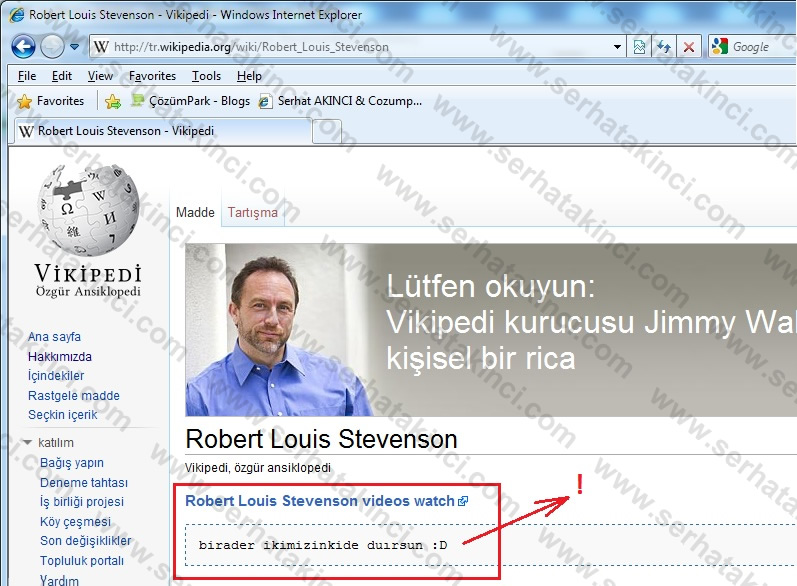Click the W favicon on the page tab
This screenshot has width=797, height=586.
[x=26, y=131]
